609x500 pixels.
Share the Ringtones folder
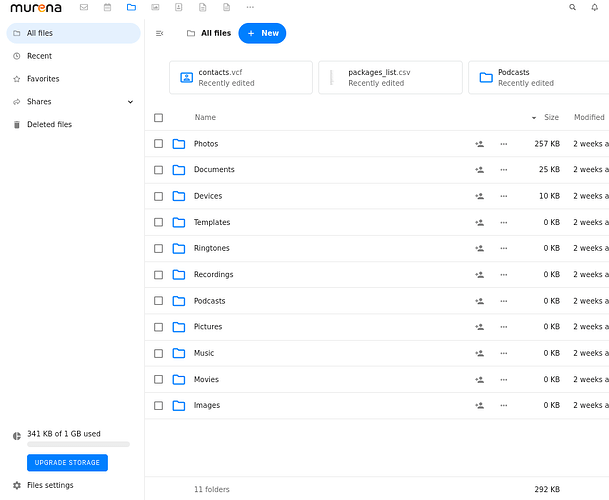(480, 248)
